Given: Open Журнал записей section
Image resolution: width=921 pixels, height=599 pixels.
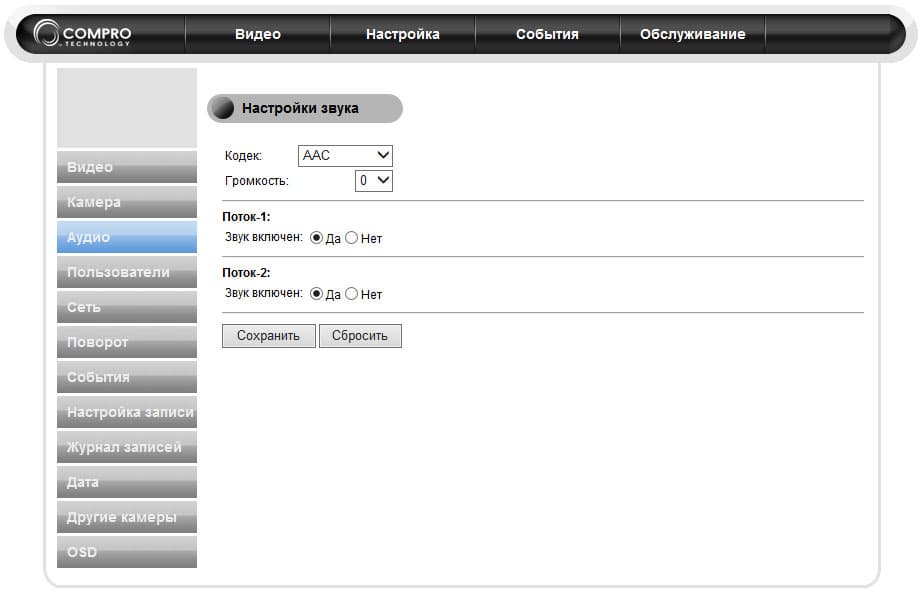Looking at the screenshot, I should click(x=127, y=447).
